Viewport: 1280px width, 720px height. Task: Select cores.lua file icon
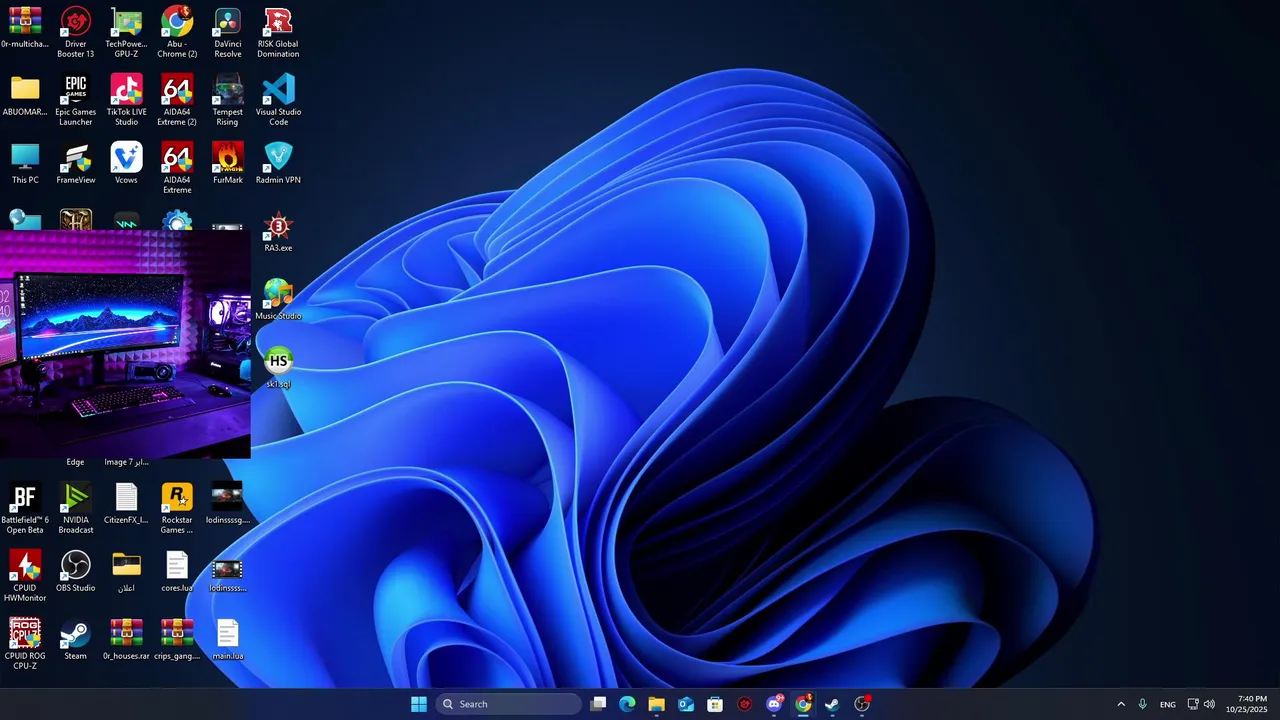[x=177, y=573]
